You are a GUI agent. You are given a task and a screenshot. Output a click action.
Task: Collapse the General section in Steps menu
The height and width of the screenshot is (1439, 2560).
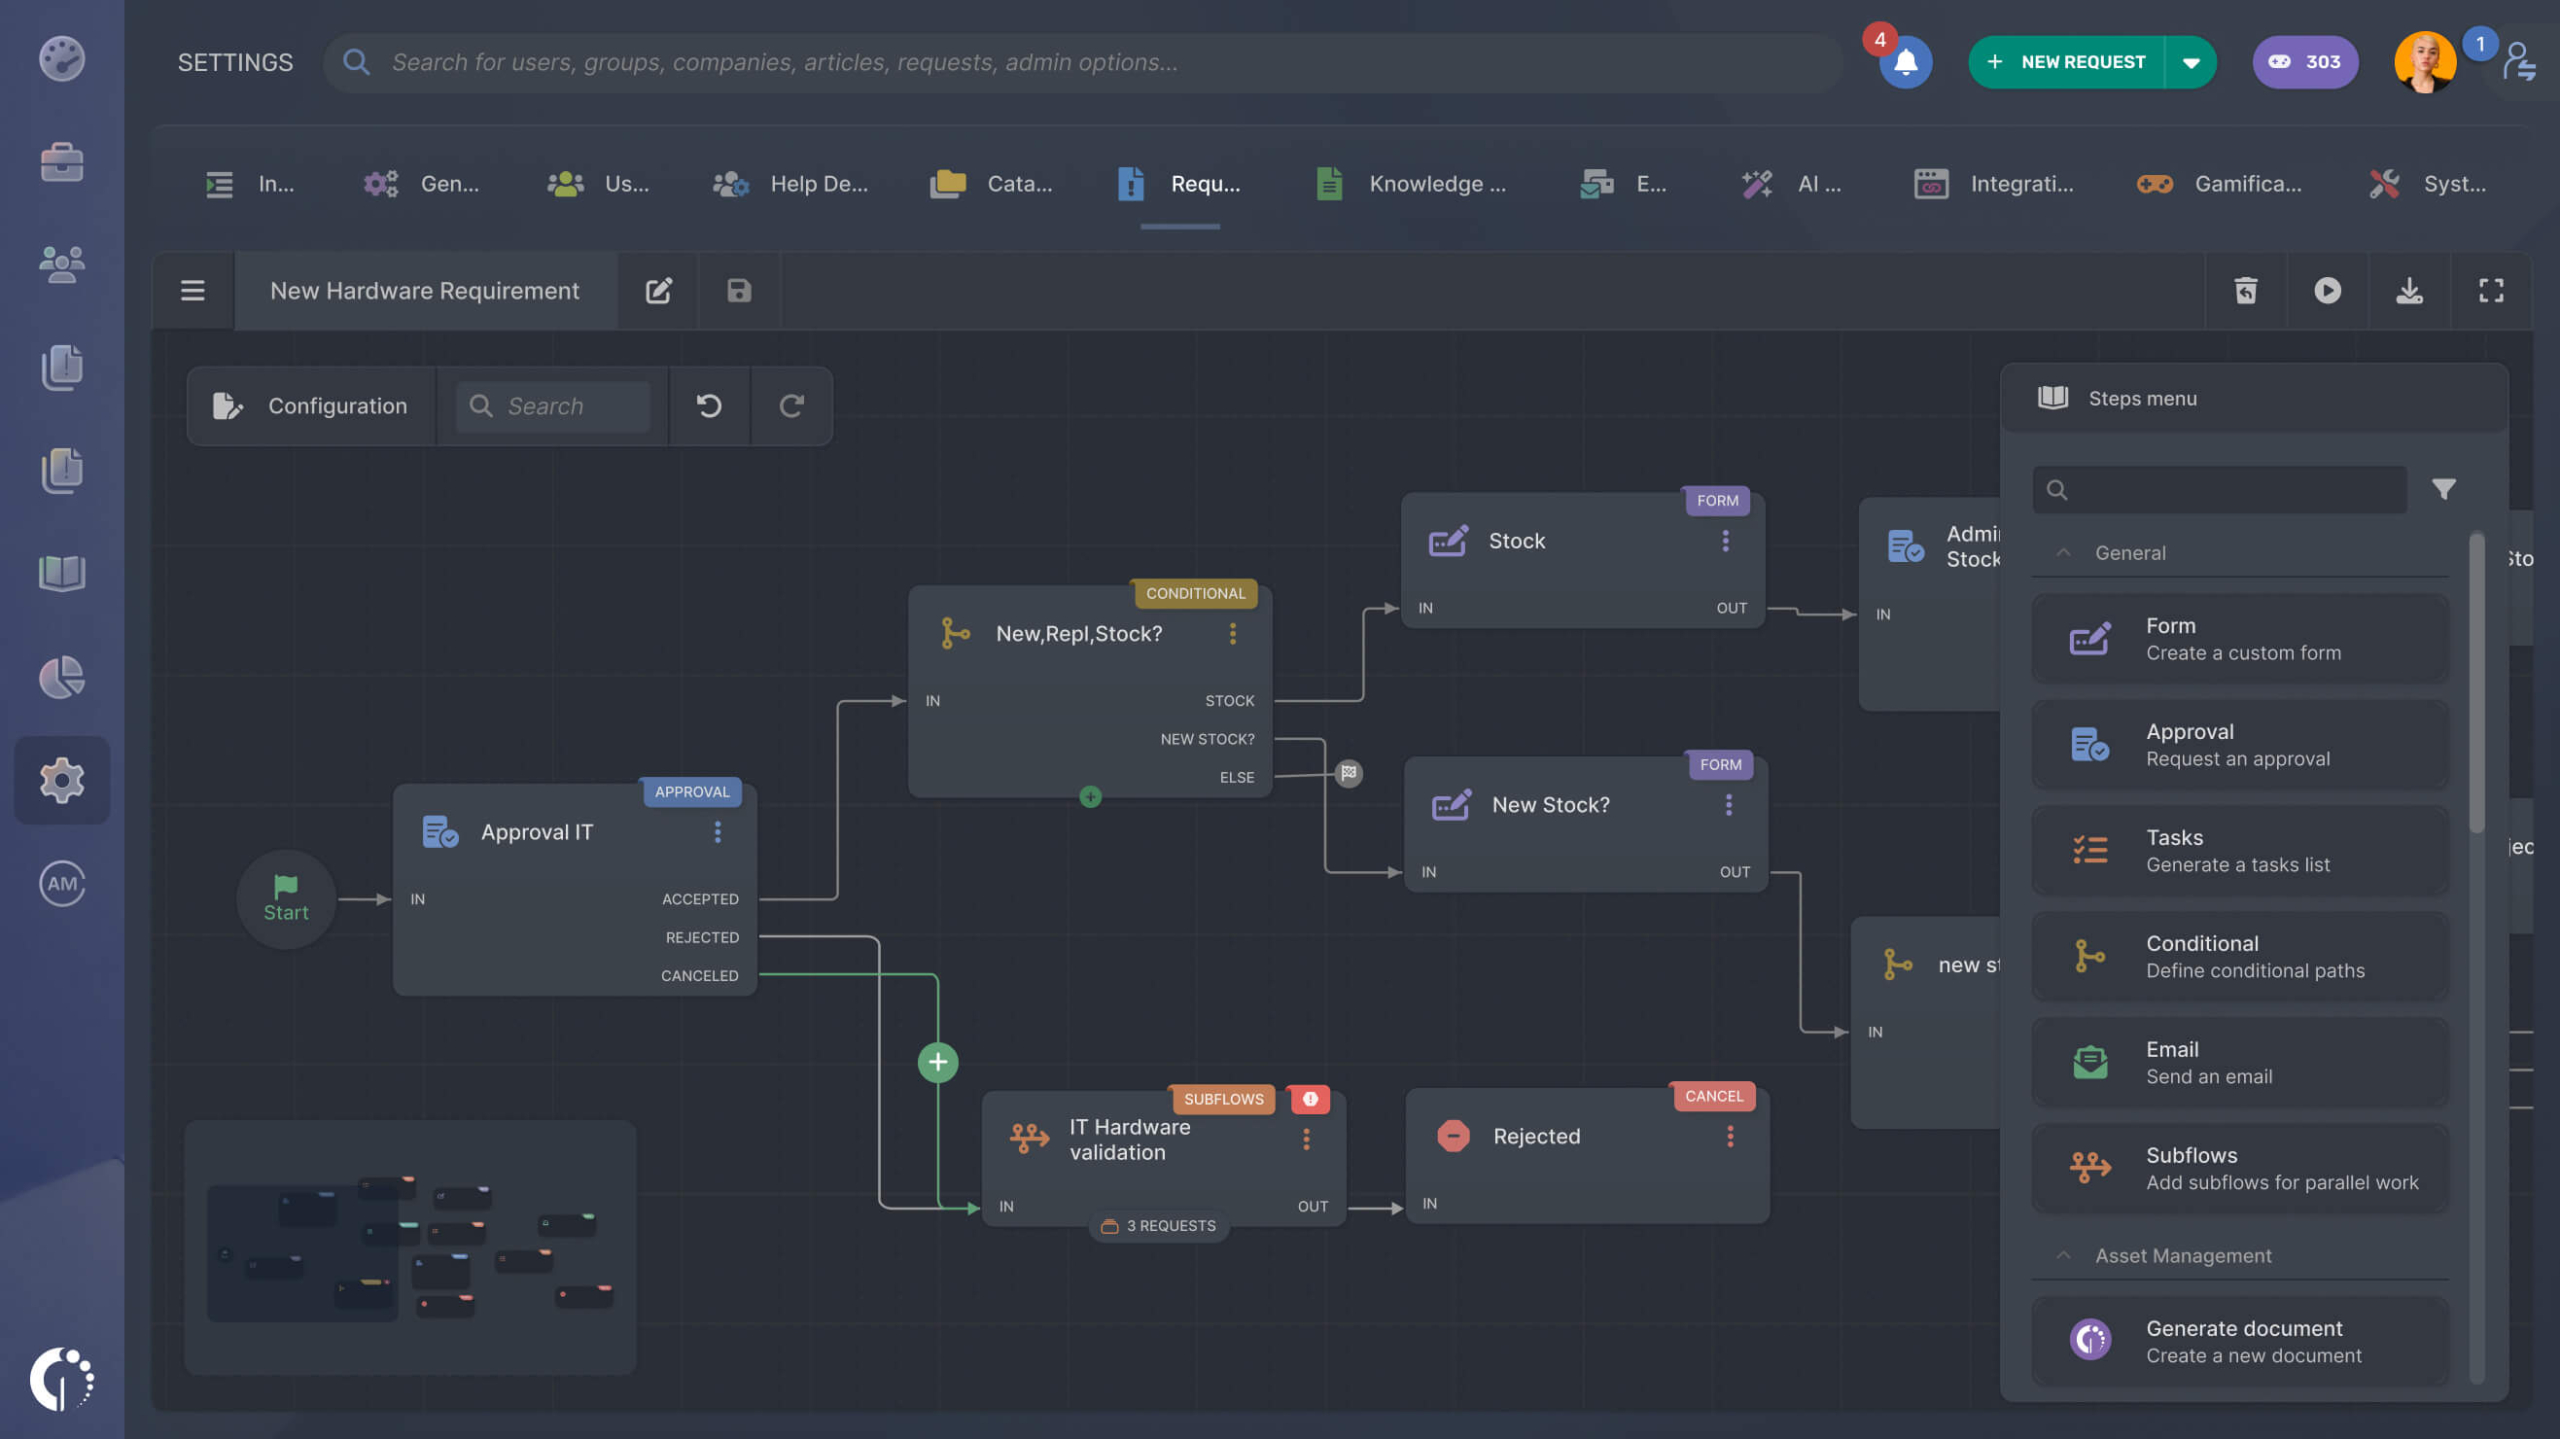point(2064,552)
